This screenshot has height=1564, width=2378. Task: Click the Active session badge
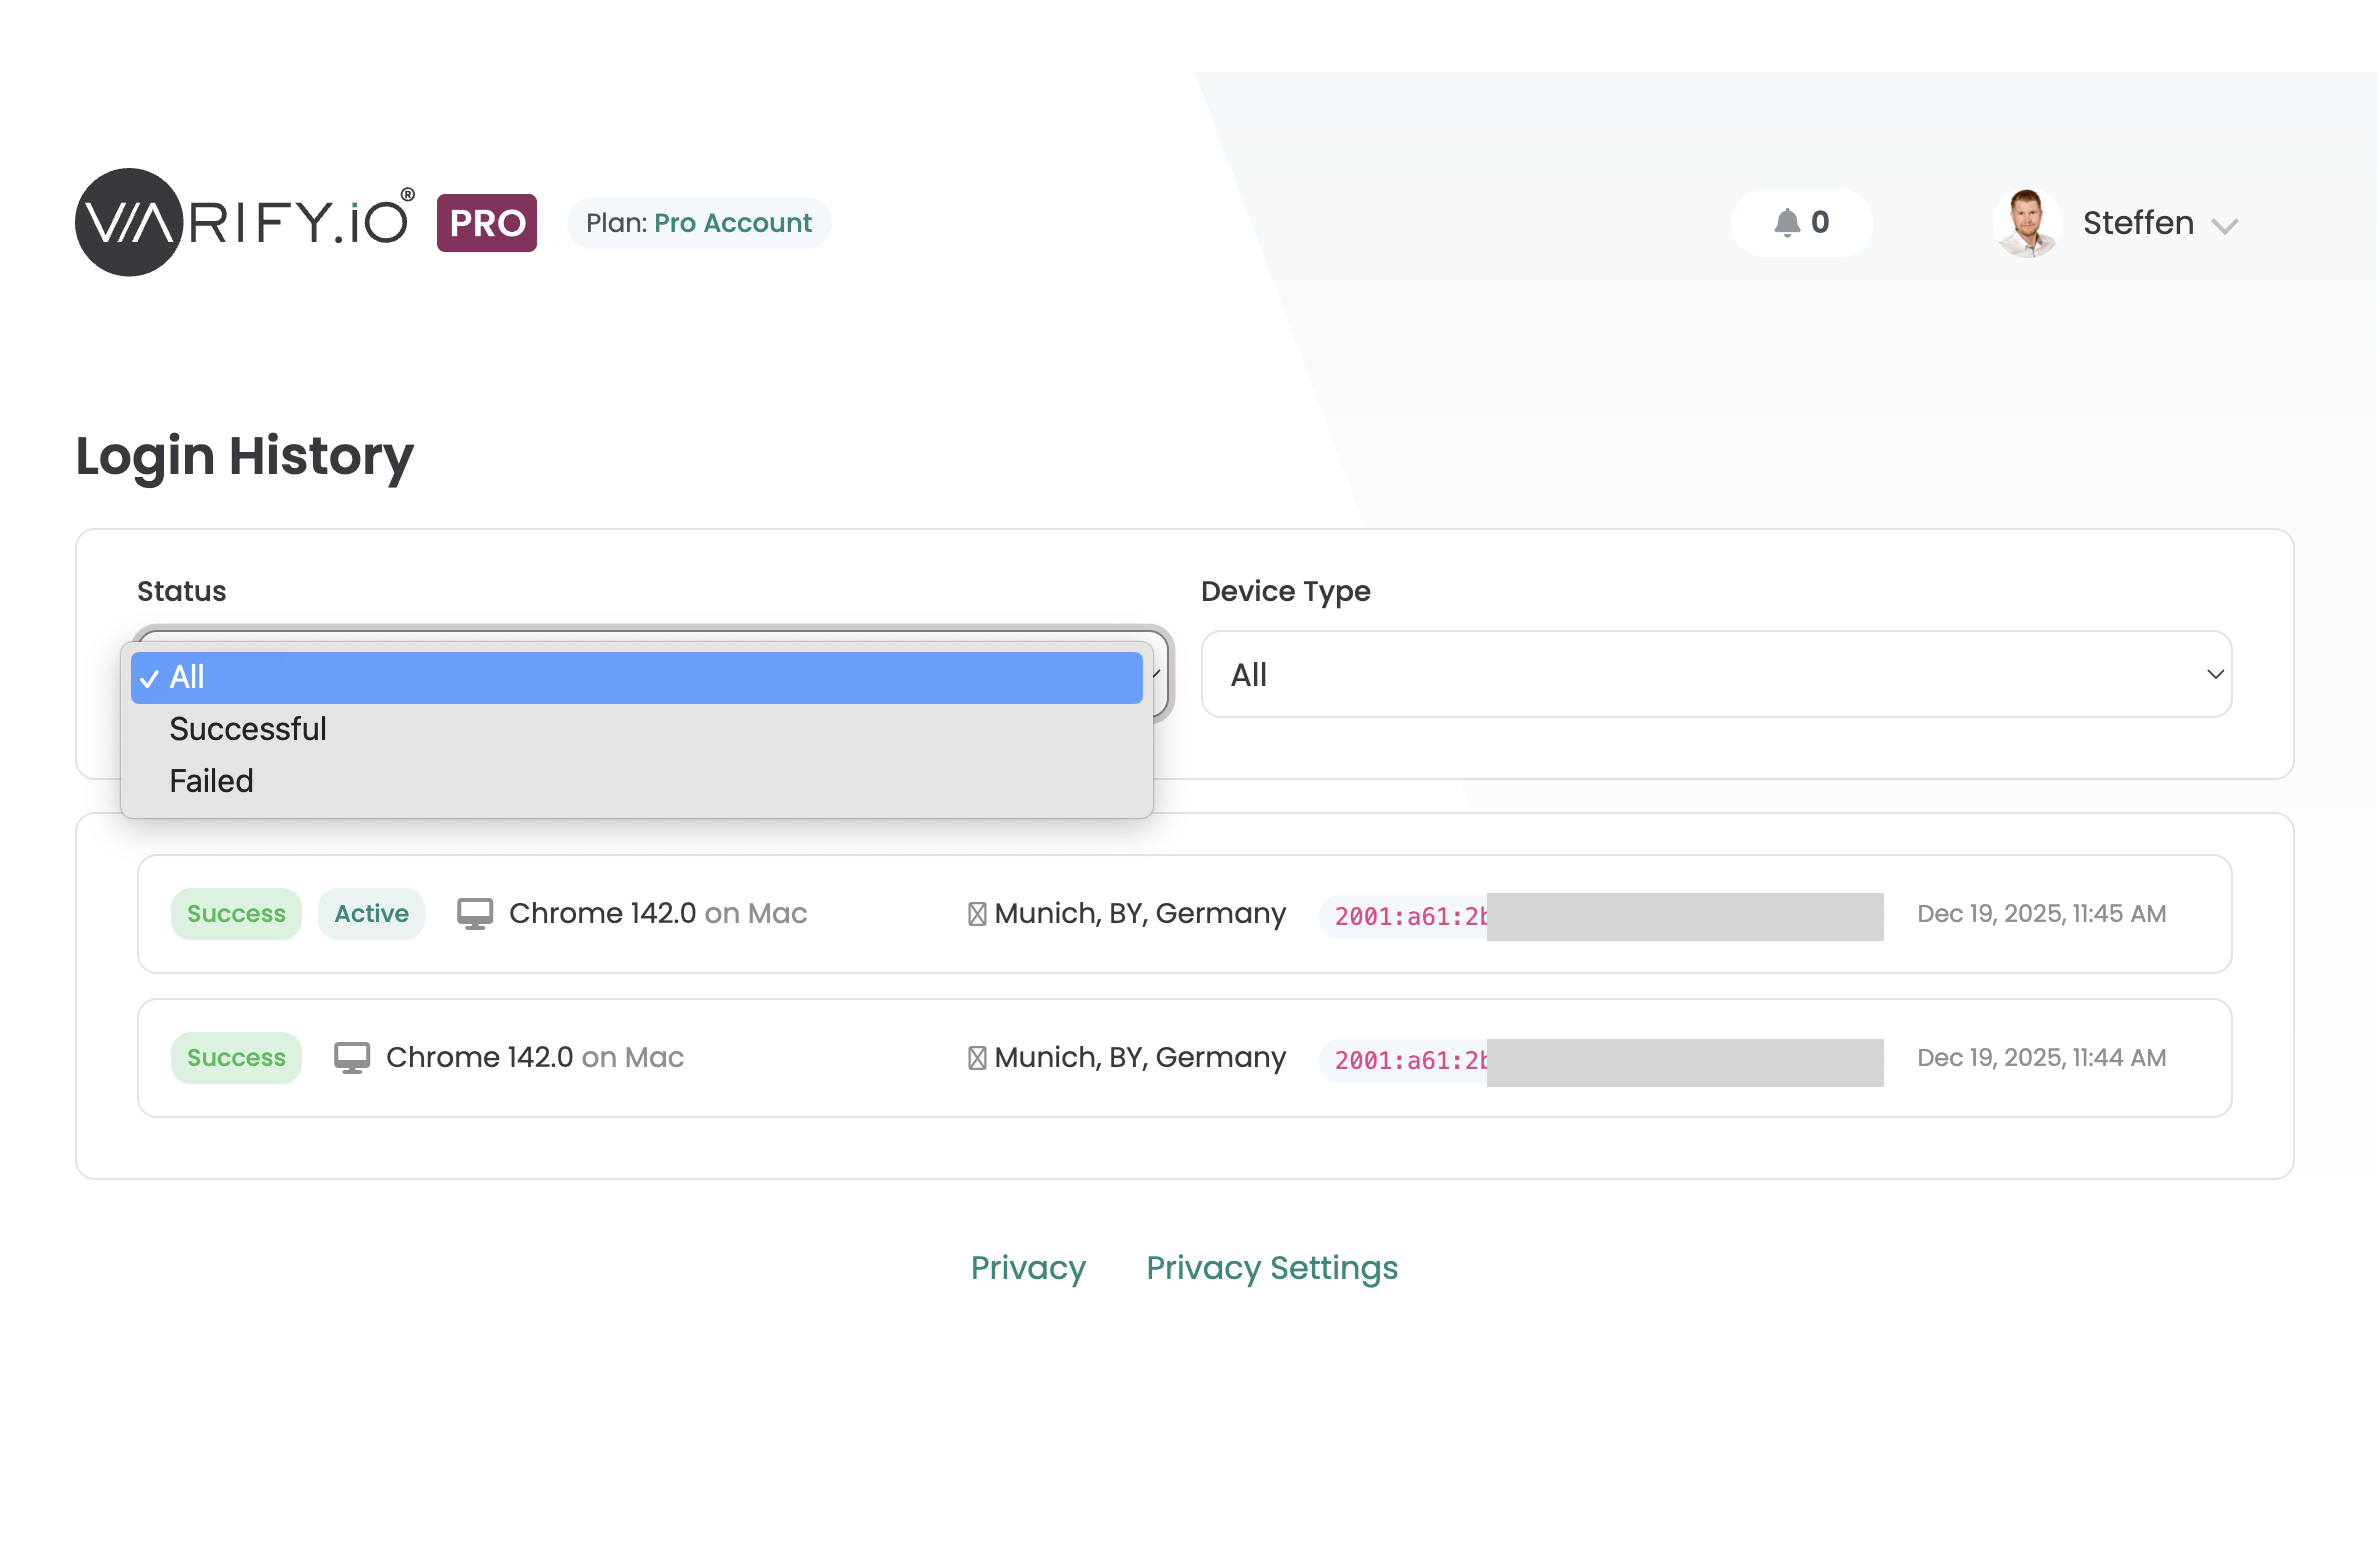(371, 913)
